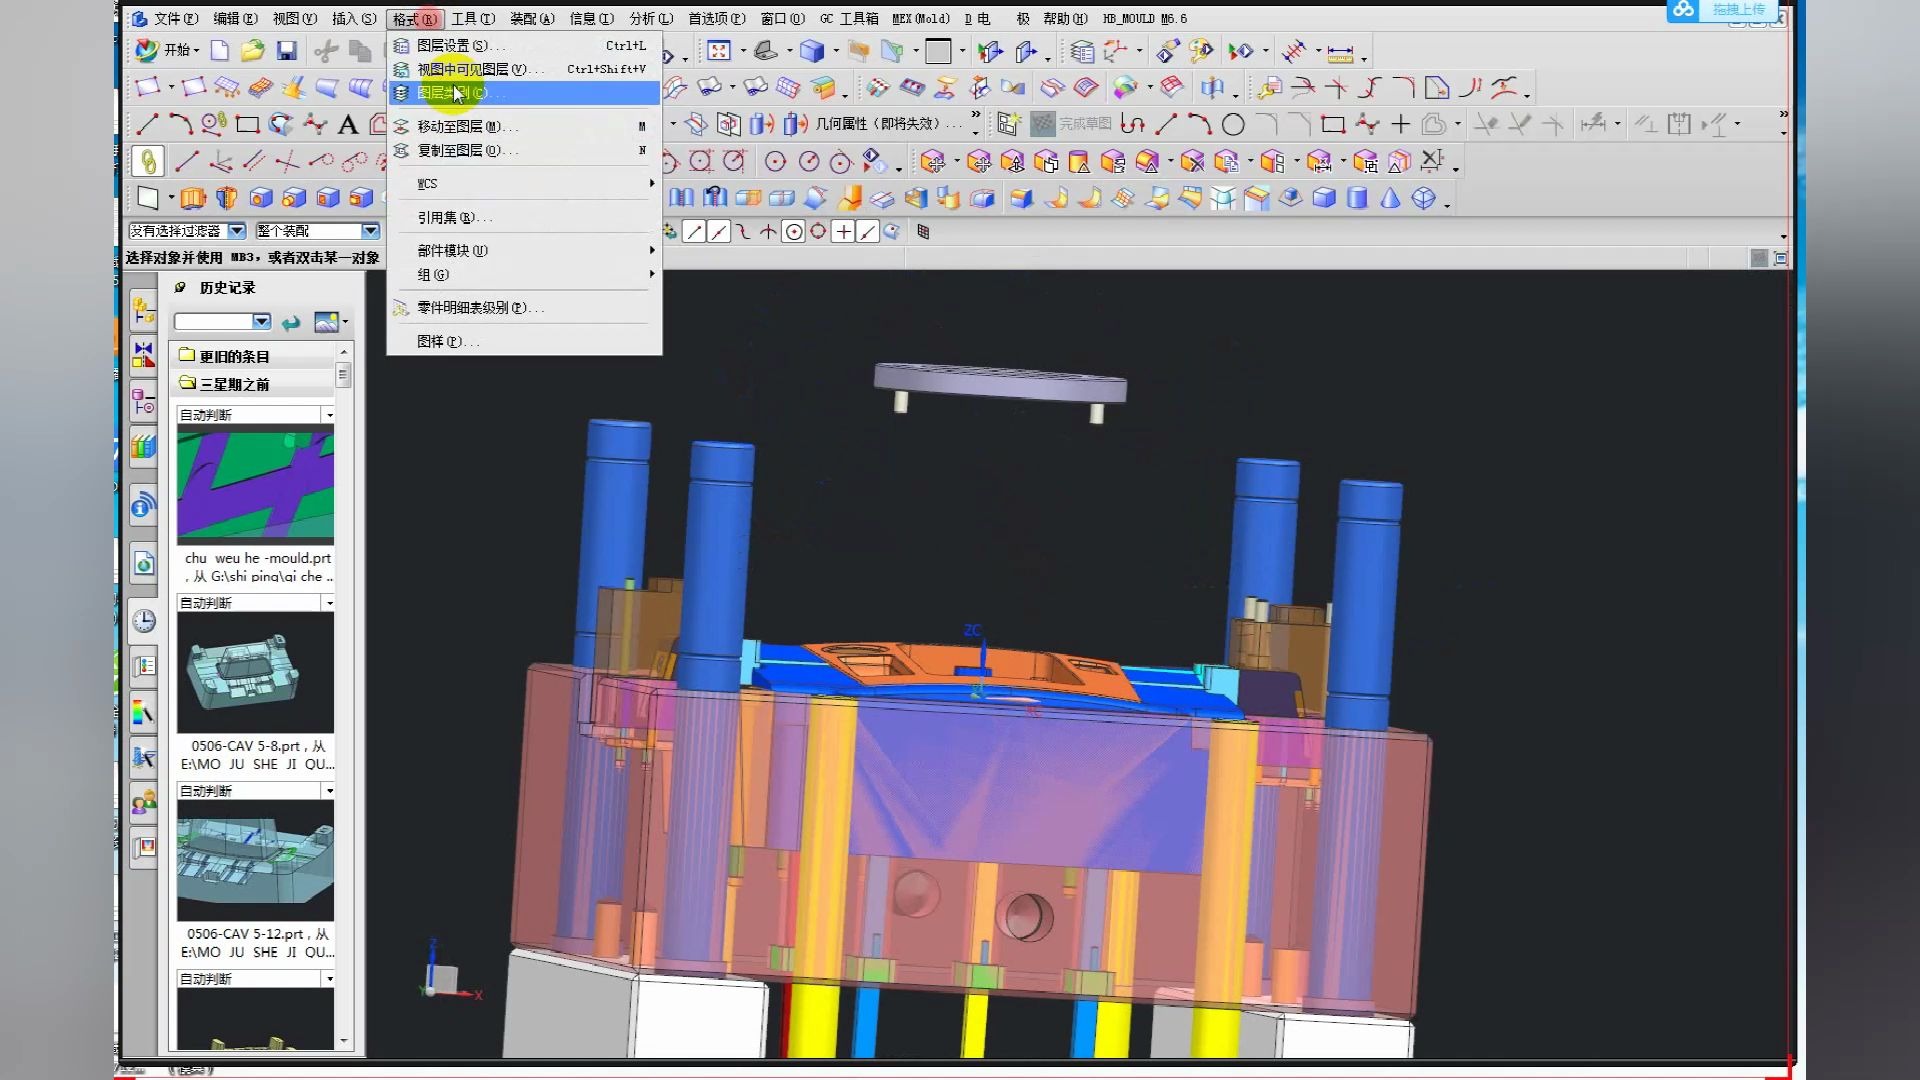Click the green back arrow in History panel

291,322
